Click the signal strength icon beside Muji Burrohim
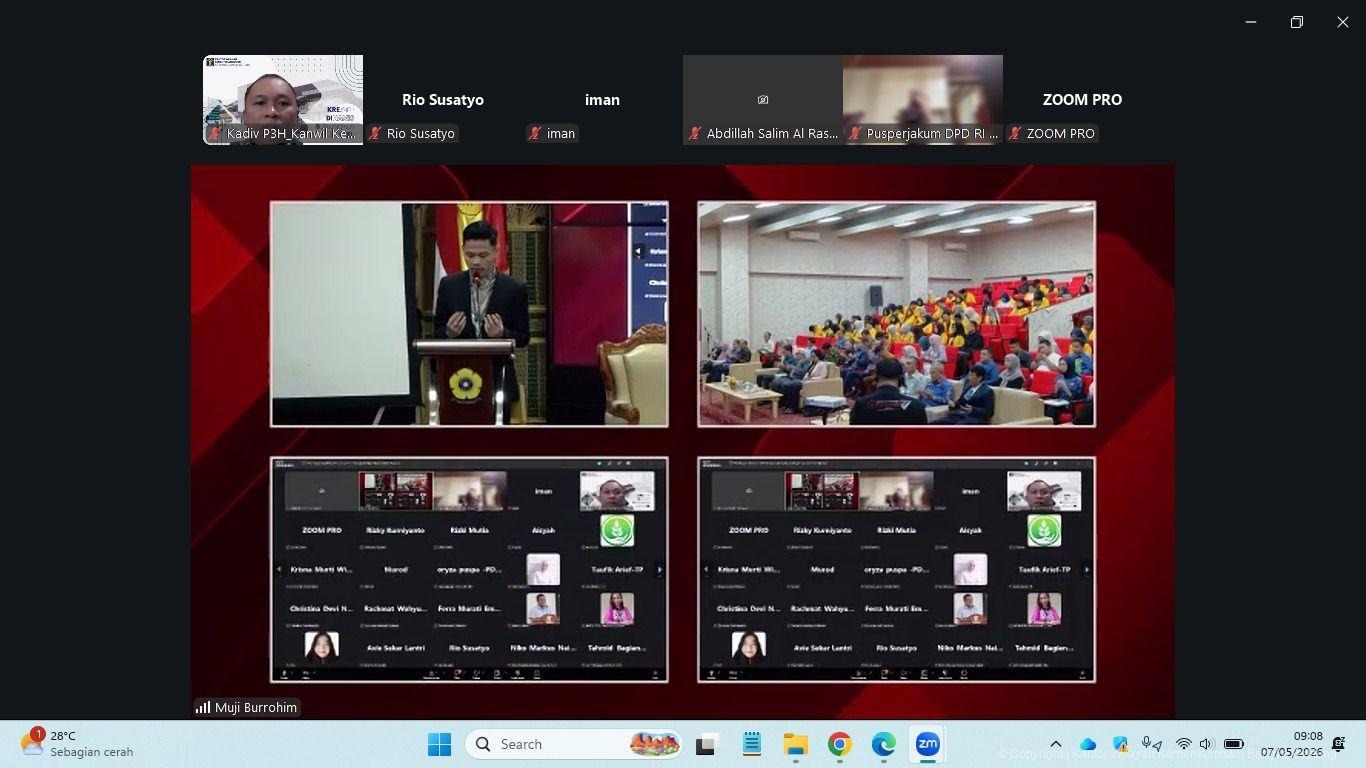 tap(203, 707)
